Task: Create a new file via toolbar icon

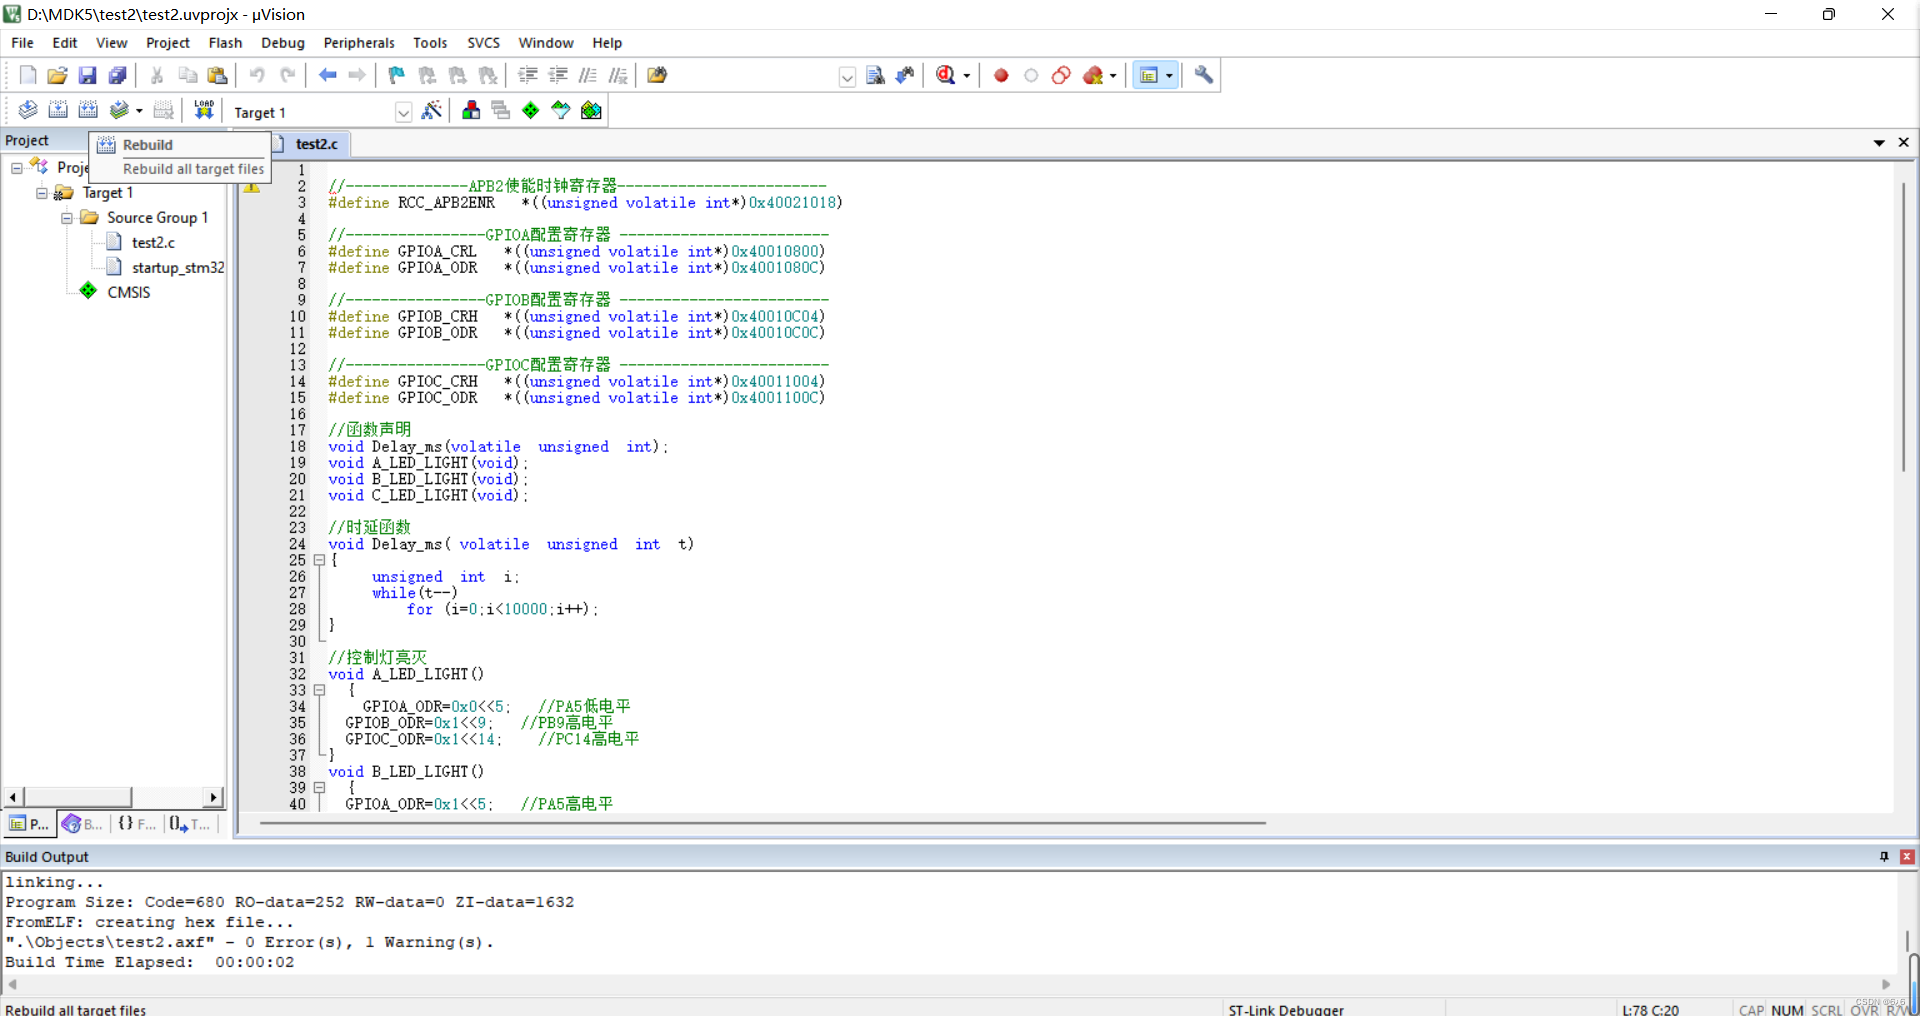Action: pyautogui.click(x=28, y=75)
